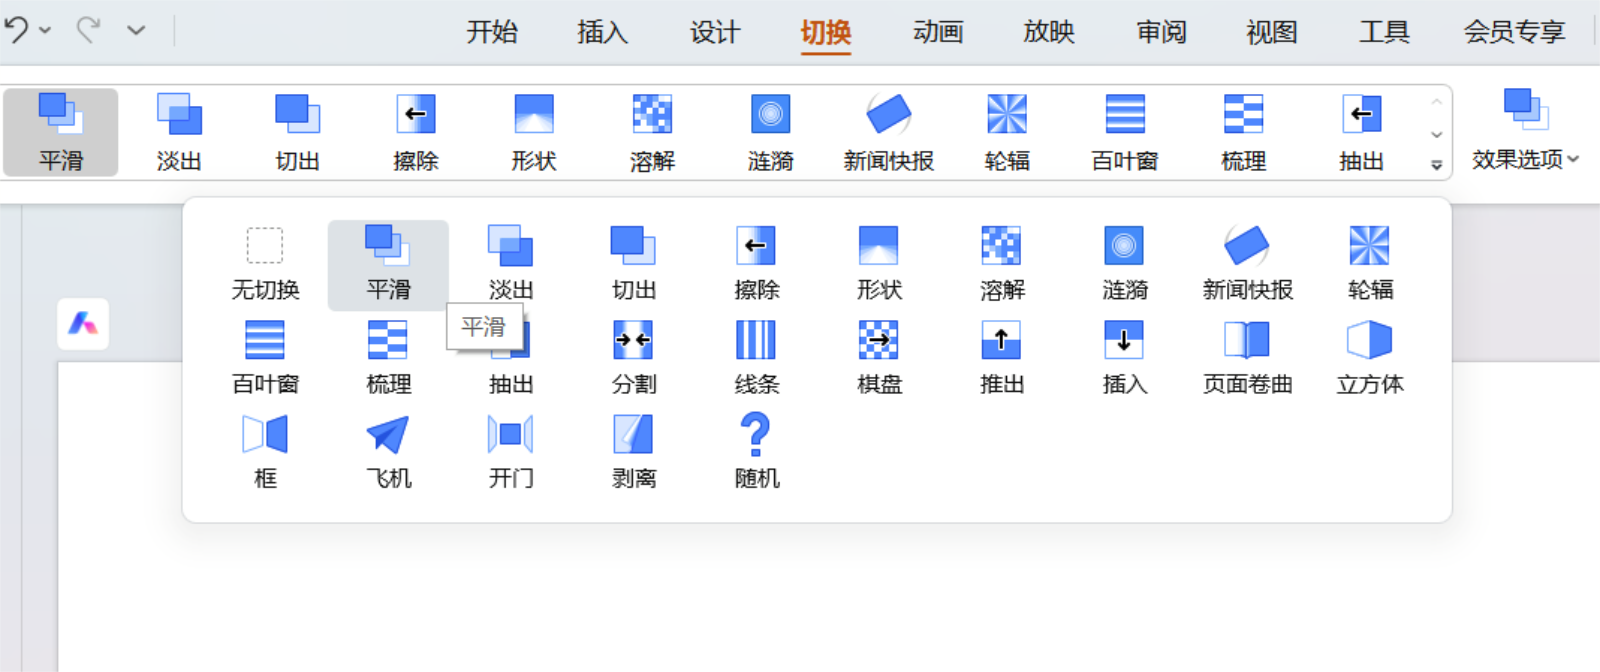Select 擦除 transition in the dropdown gallery
The height and width of the screenshot is (672, 1600).
[x=757, y=264]
